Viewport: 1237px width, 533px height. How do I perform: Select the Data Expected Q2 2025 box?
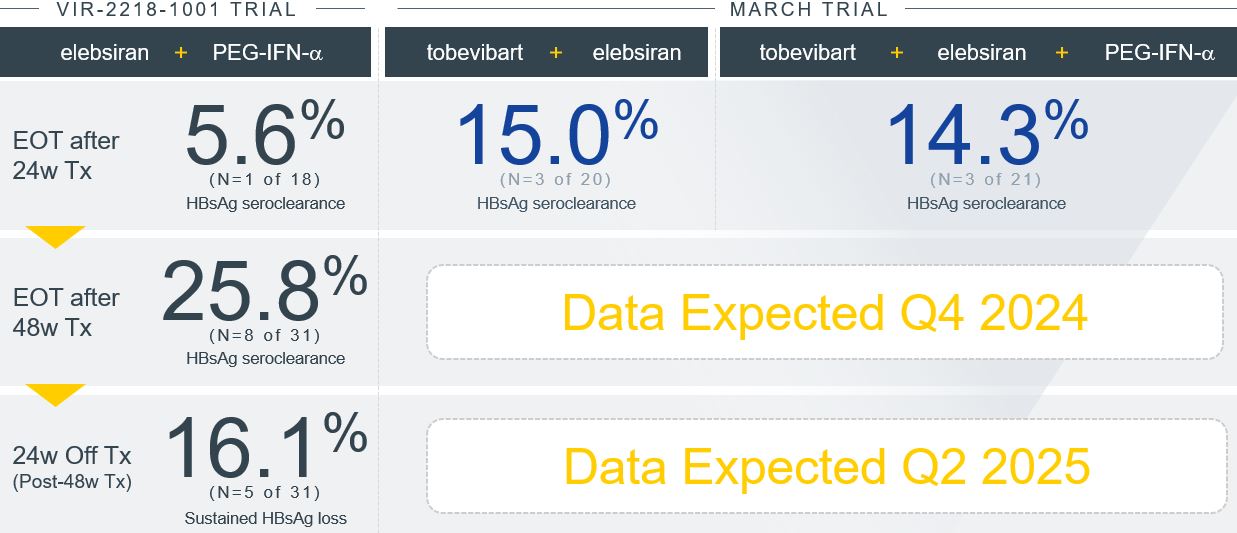click(x=826, y=466)
